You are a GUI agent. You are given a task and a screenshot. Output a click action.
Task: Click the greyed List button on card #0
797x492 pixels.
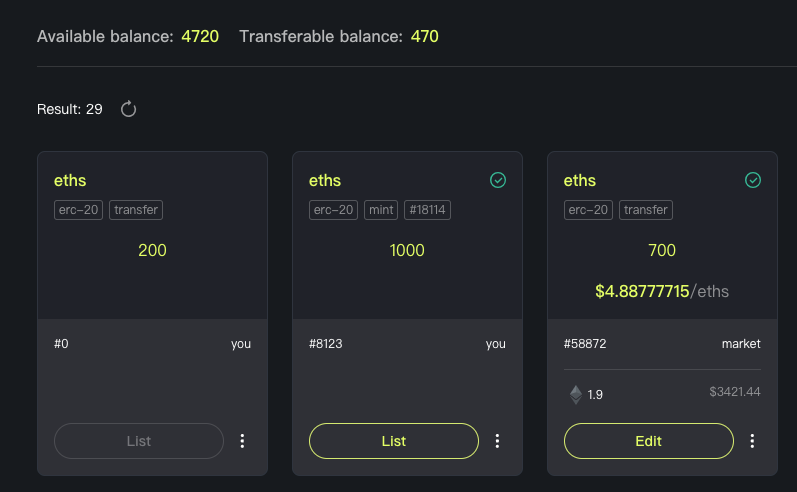tap(139, 441)
